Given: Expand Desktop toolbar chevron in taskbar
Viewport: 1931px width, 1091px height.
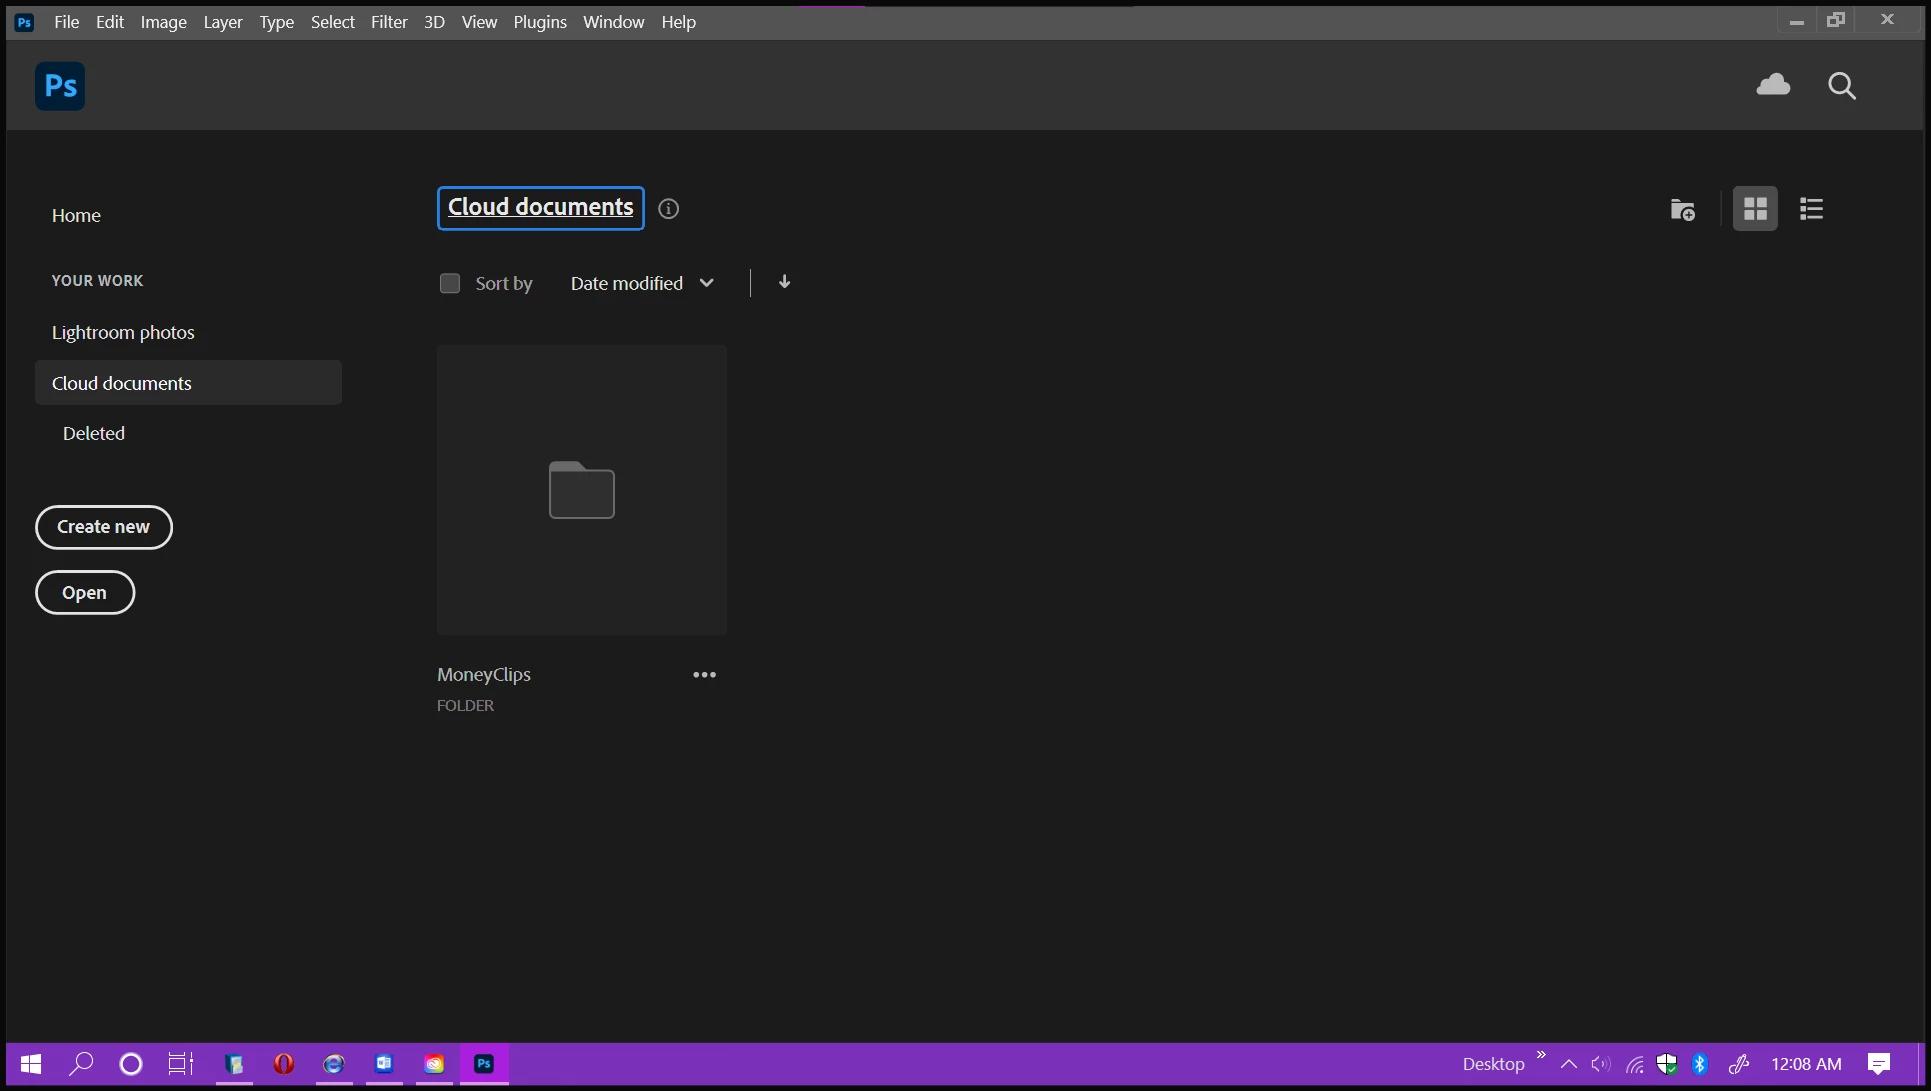Looking at the screenshot, I should click(1541, 1055).
